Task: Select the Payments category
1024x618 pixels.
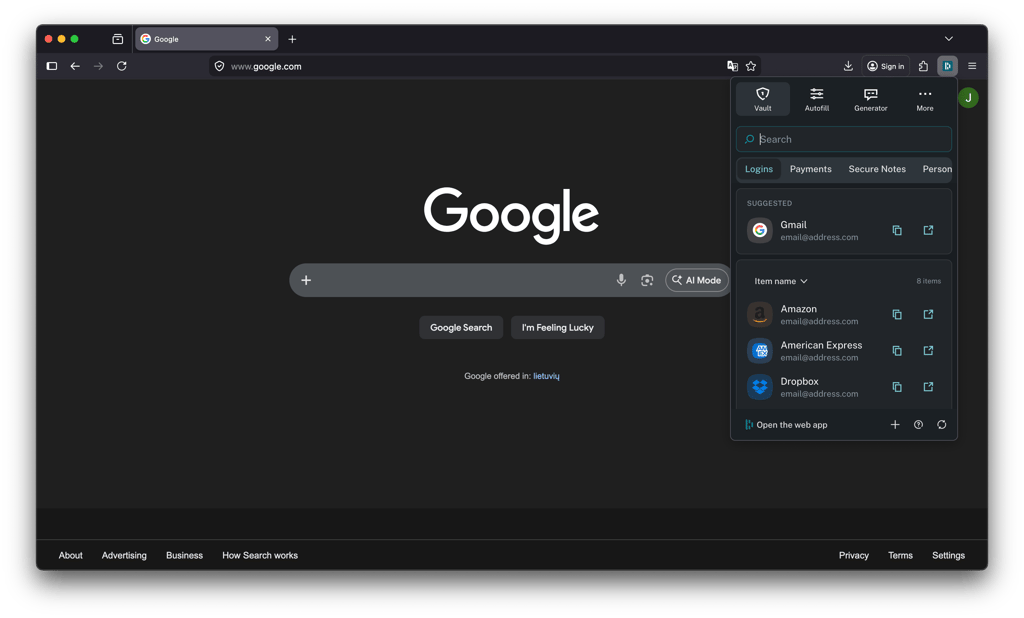Action: [810, 169]
